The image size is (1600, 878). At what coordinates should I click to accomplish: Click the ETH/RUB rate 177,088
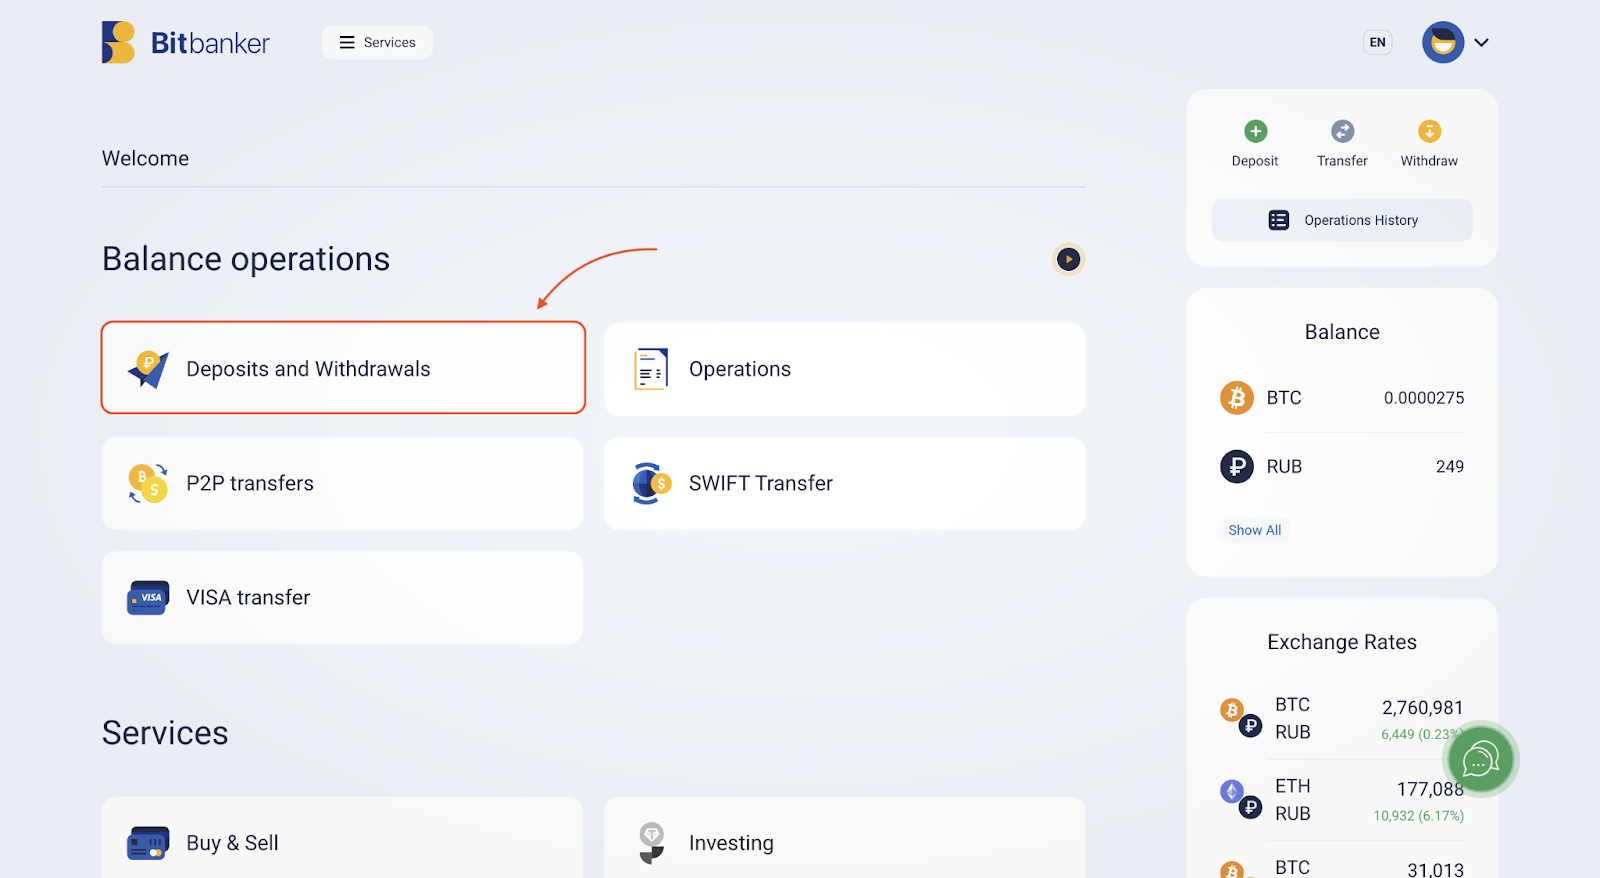(1430, 789)
